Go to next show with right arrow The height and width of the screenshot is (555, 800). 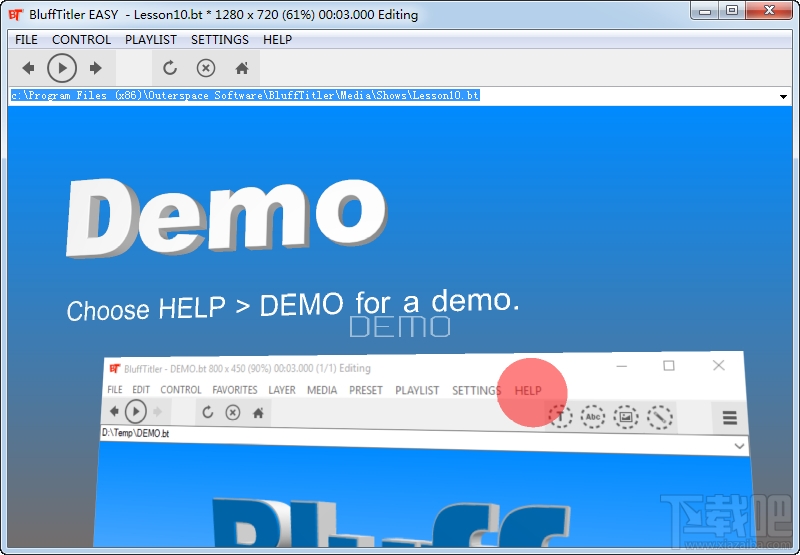coord(95,68)
